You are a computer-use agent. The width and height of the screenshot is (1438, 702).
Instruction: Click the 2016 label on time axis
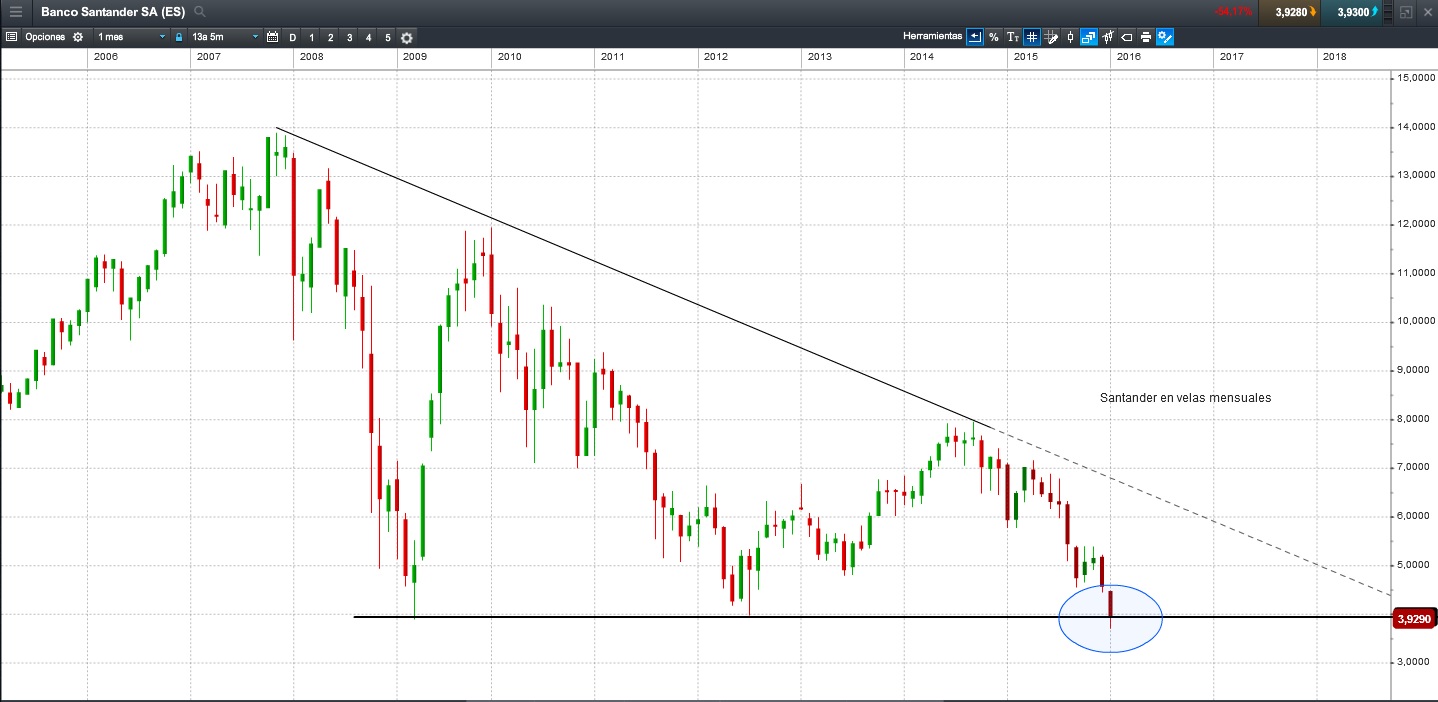pyautogui.click(x=1129, y=57)
